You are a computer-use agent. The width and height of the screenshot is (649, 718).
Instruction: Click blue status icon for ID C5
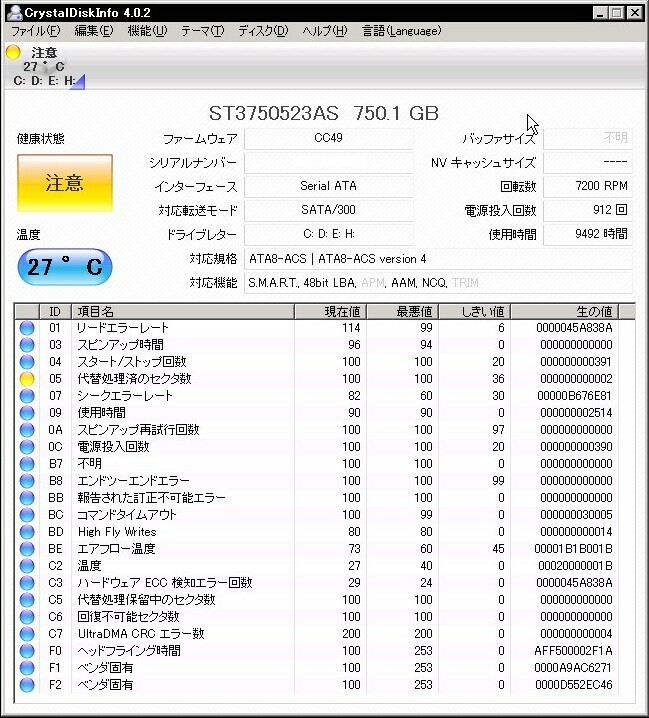tap(27, 600)
